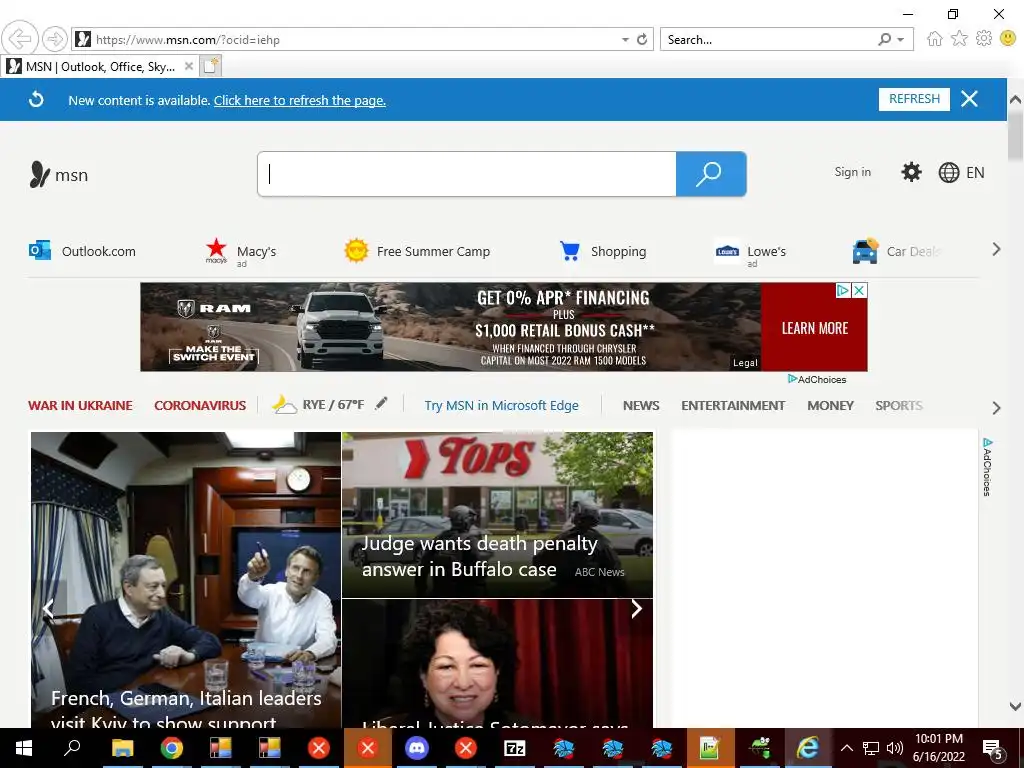Open the EN language globe selector

[961, 172]
